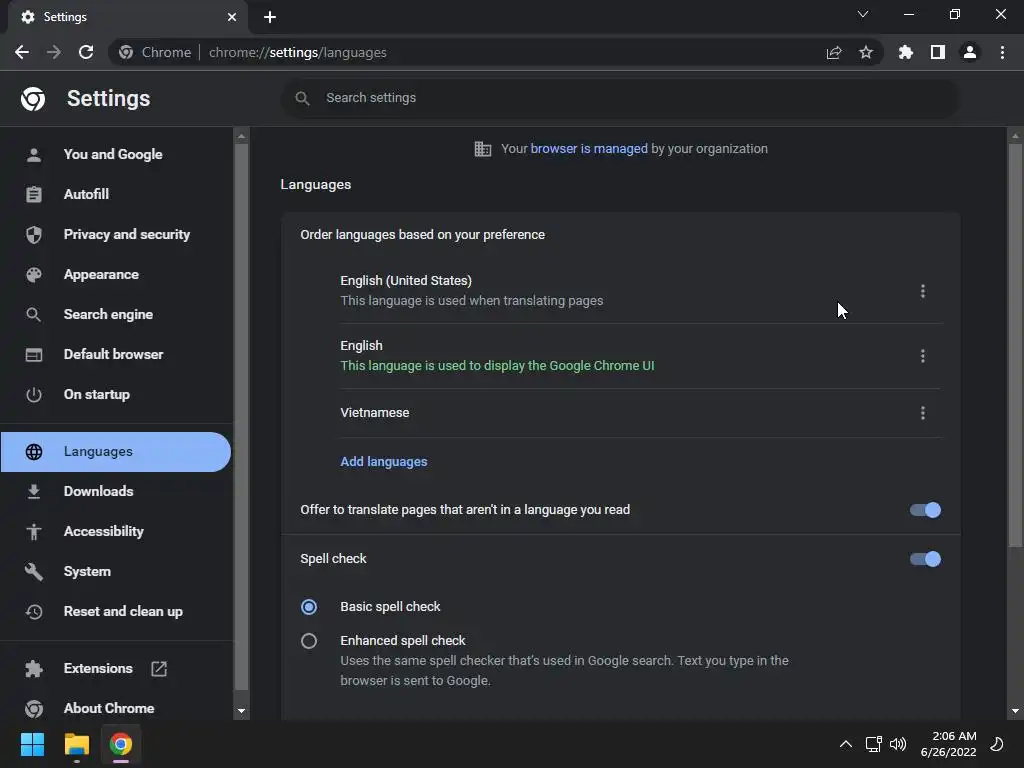Image resolution: width=1024 pixels, height=768 pixels.
Task: Click the organization building icon
Action: 483,149
